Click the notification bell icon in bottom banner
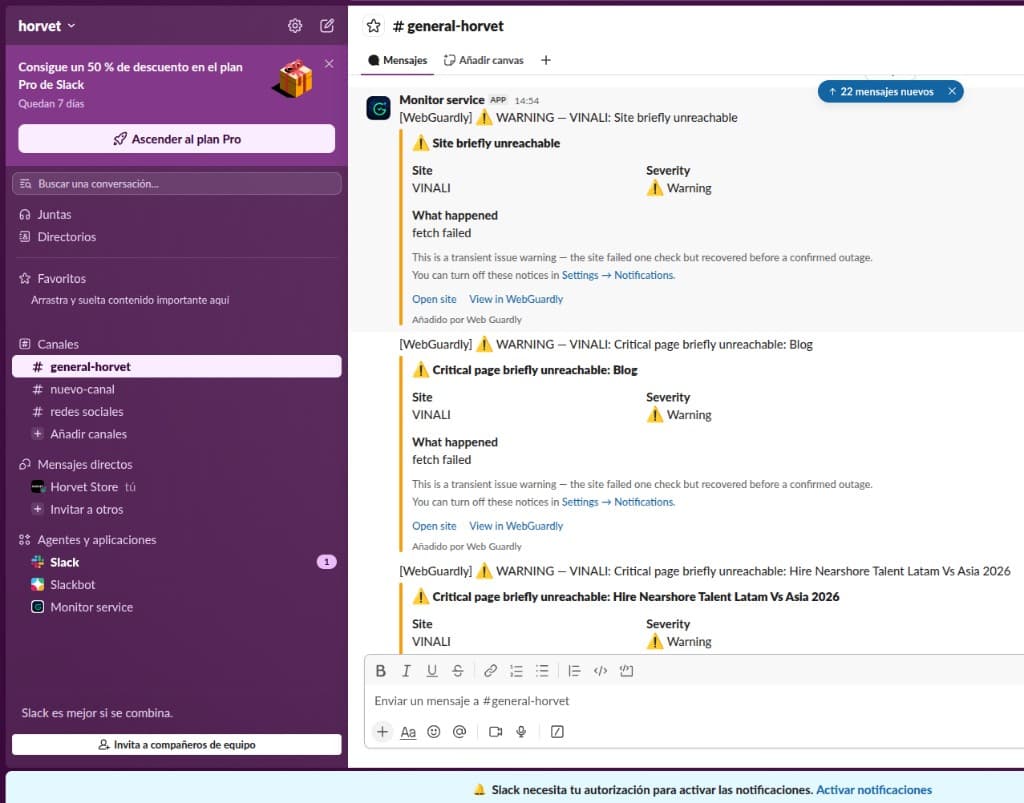 [479, 790]
